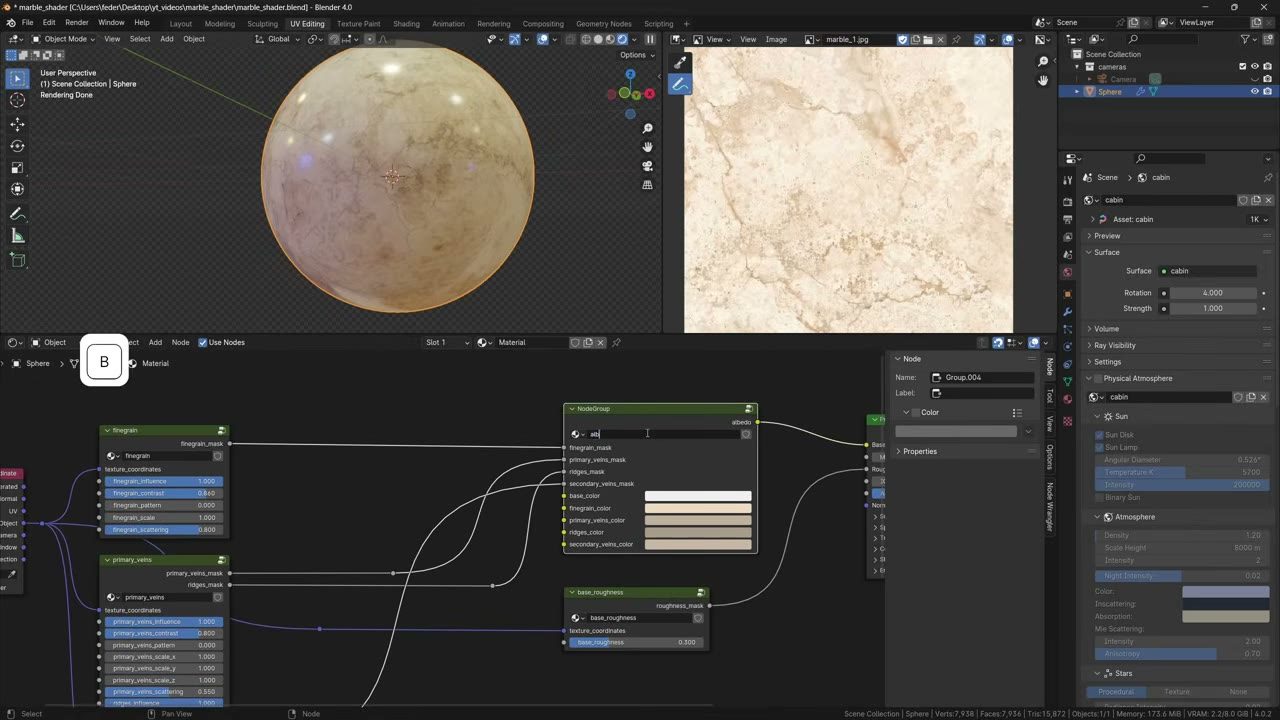Click the Options button in the 3D viewport
Viewport: 1280px width, 720px height.
[635, 55]
